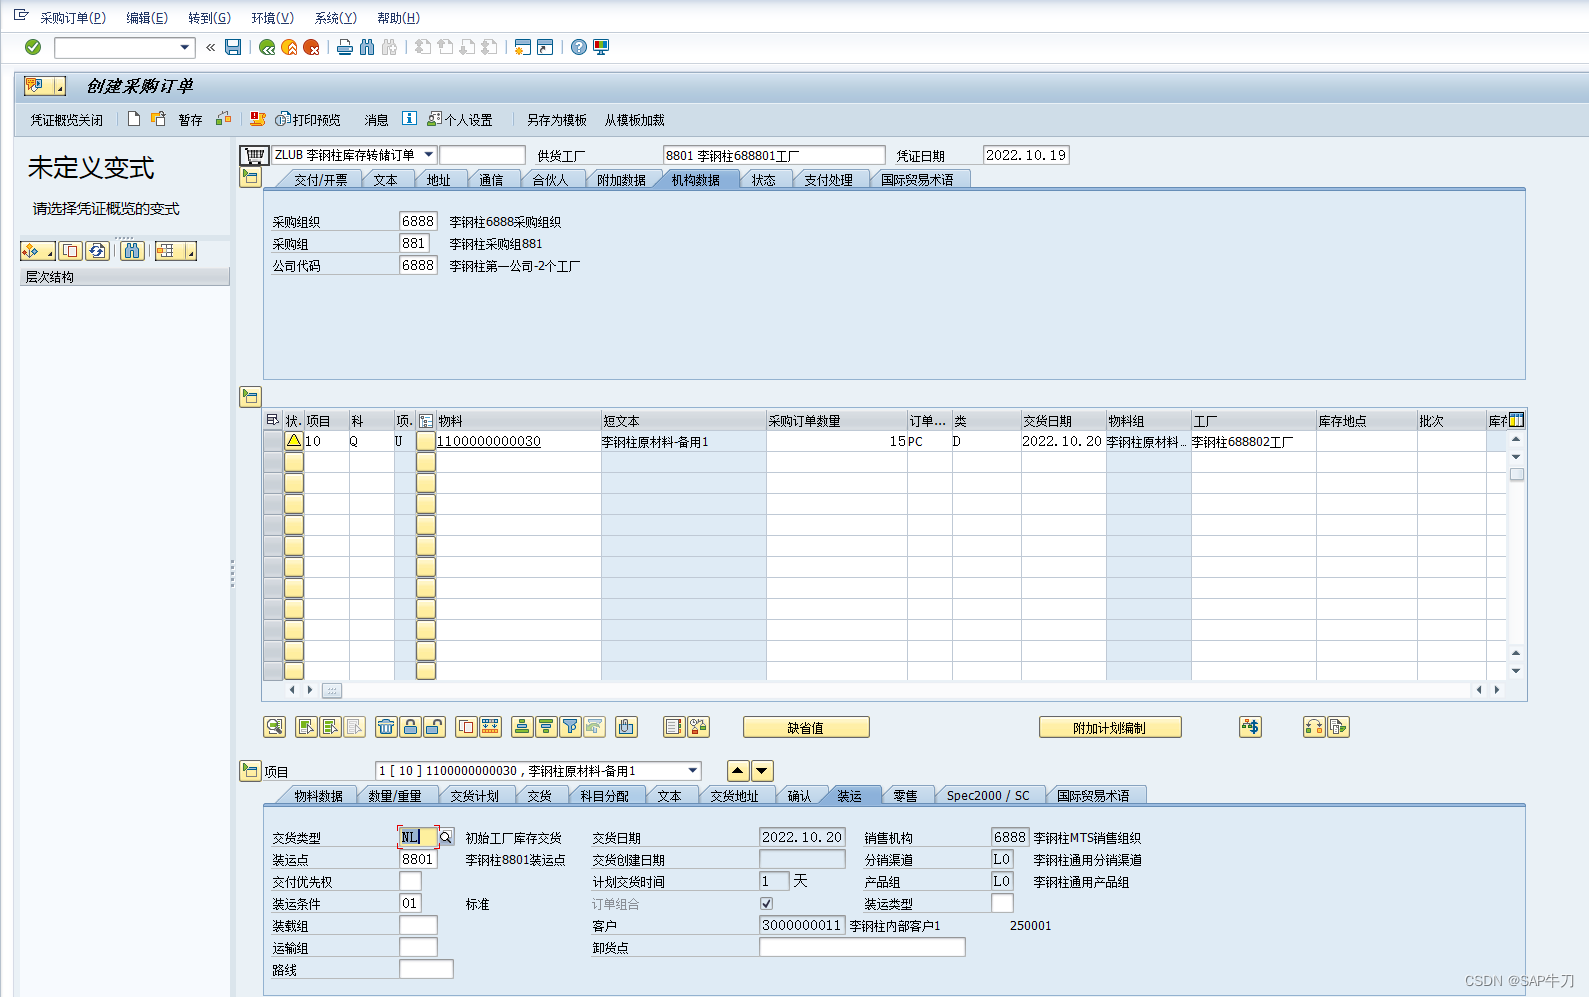Viewport: 1589px width, 997px height.
Task: Open the item selection dropdown showing 1100000000030
Action: click(x=693, y=771)
